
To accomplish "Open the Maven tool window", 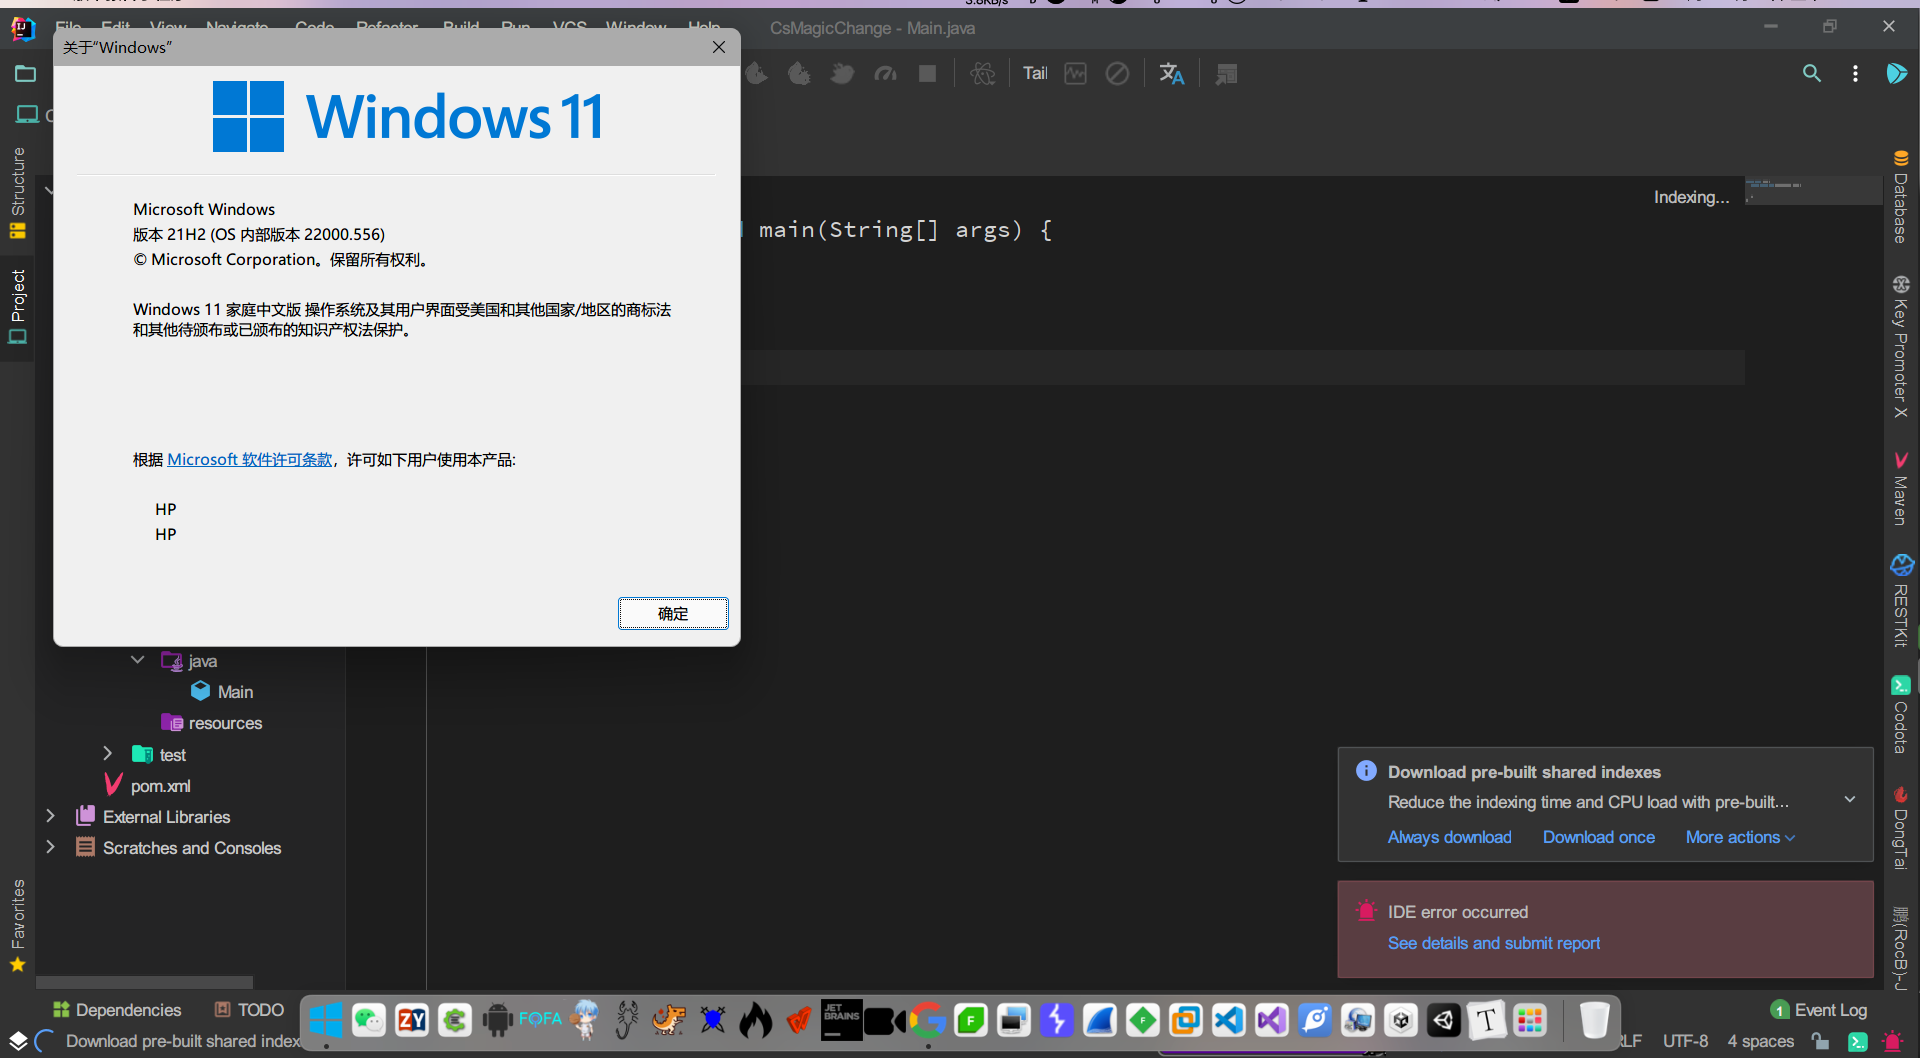I will pyautogui.click(x=1901, y=489).
